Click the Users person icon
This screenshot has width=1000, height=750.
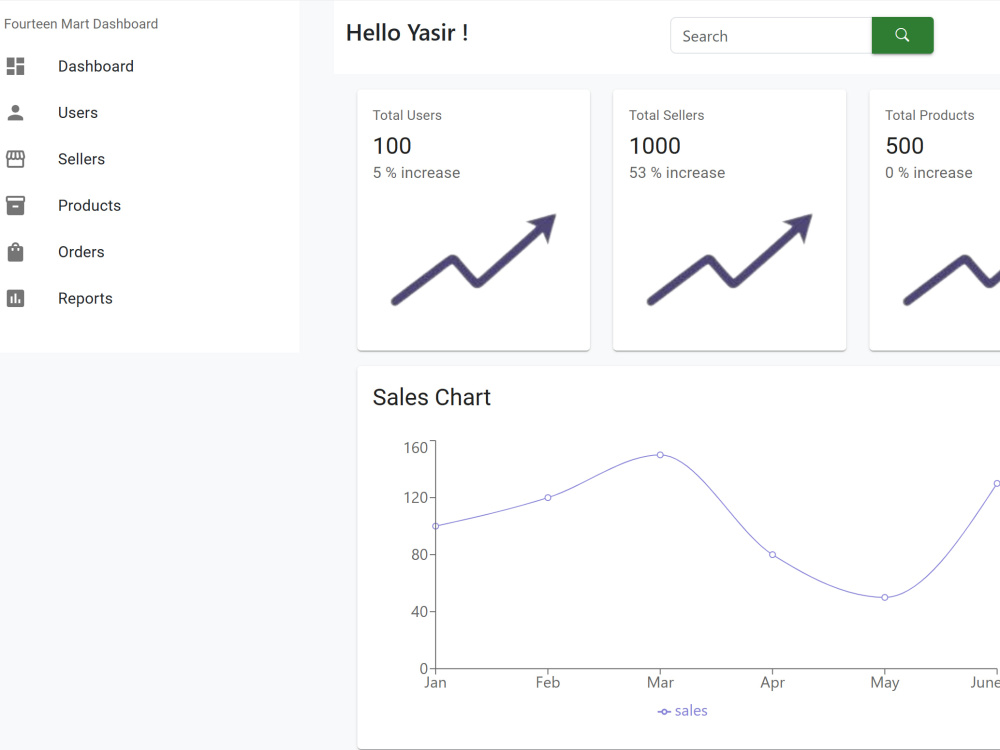[x=15, y=113]
